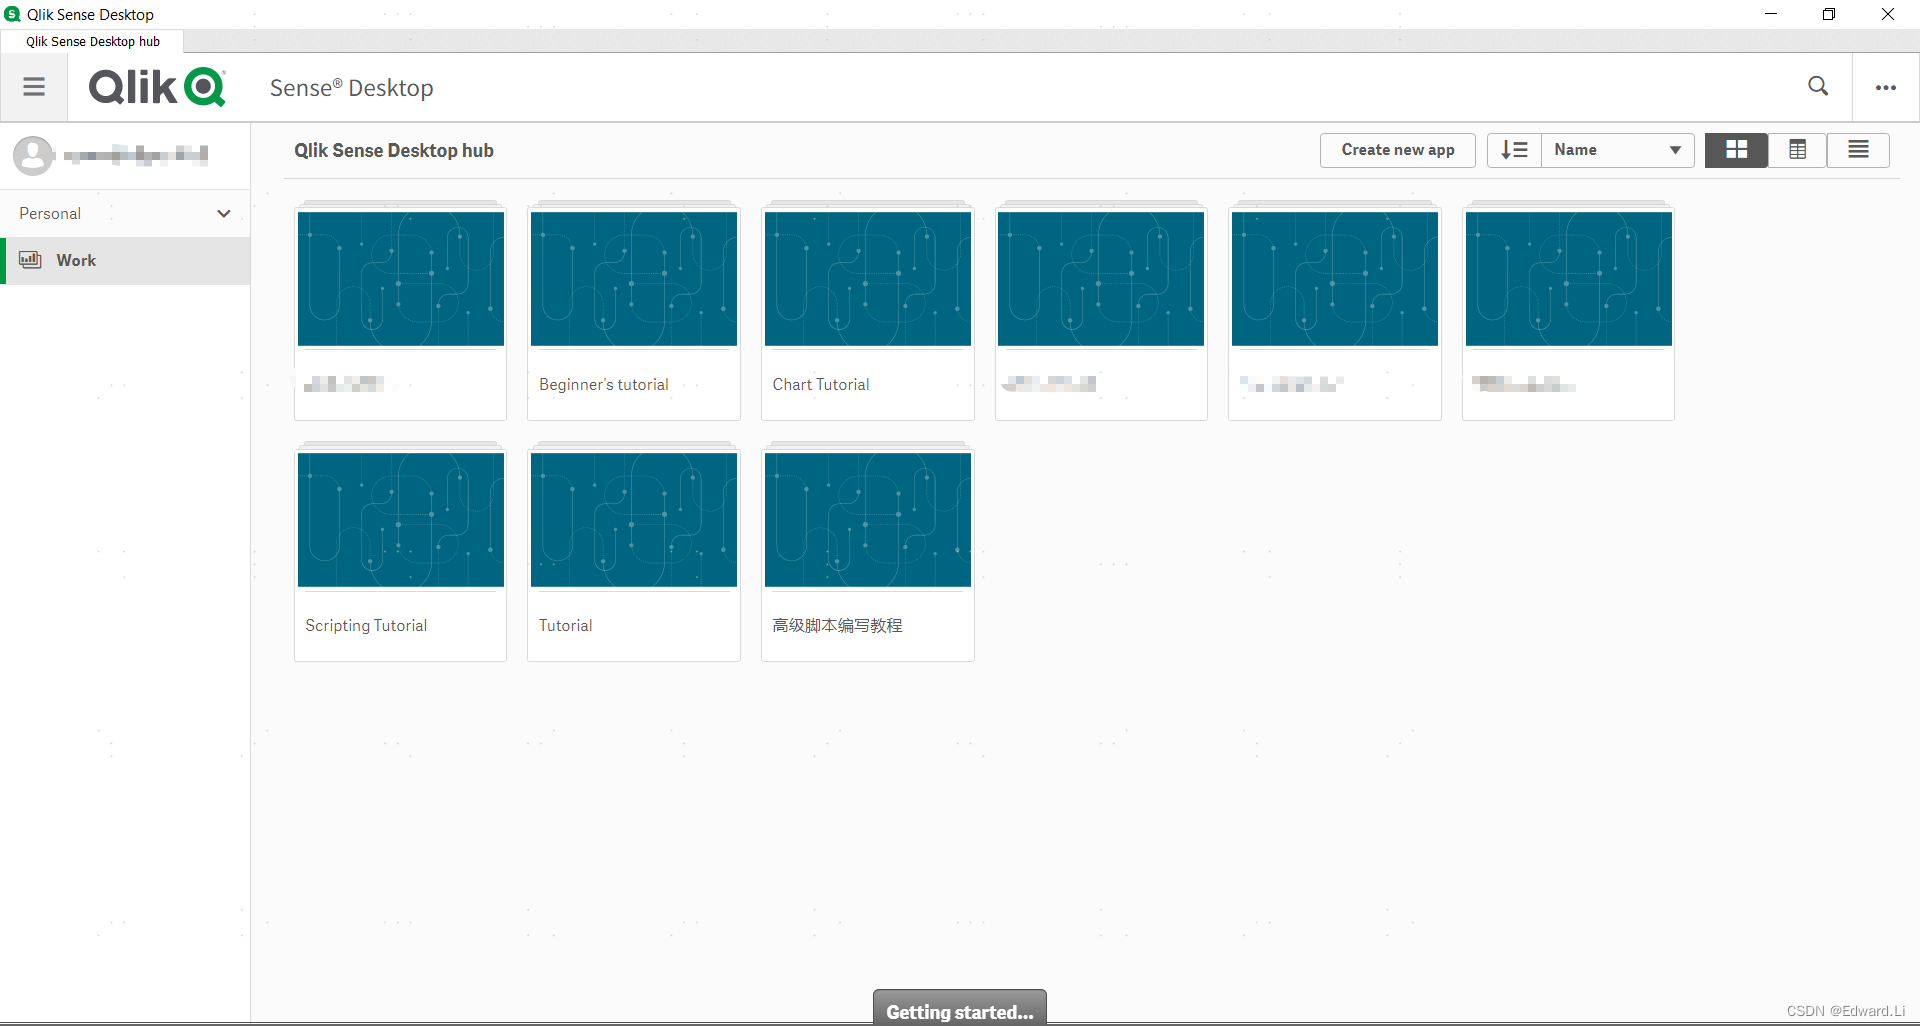Screen dimensions: 1920x1026
Task: Close the Qlik Sense Desktop window
Action: 1888,14
